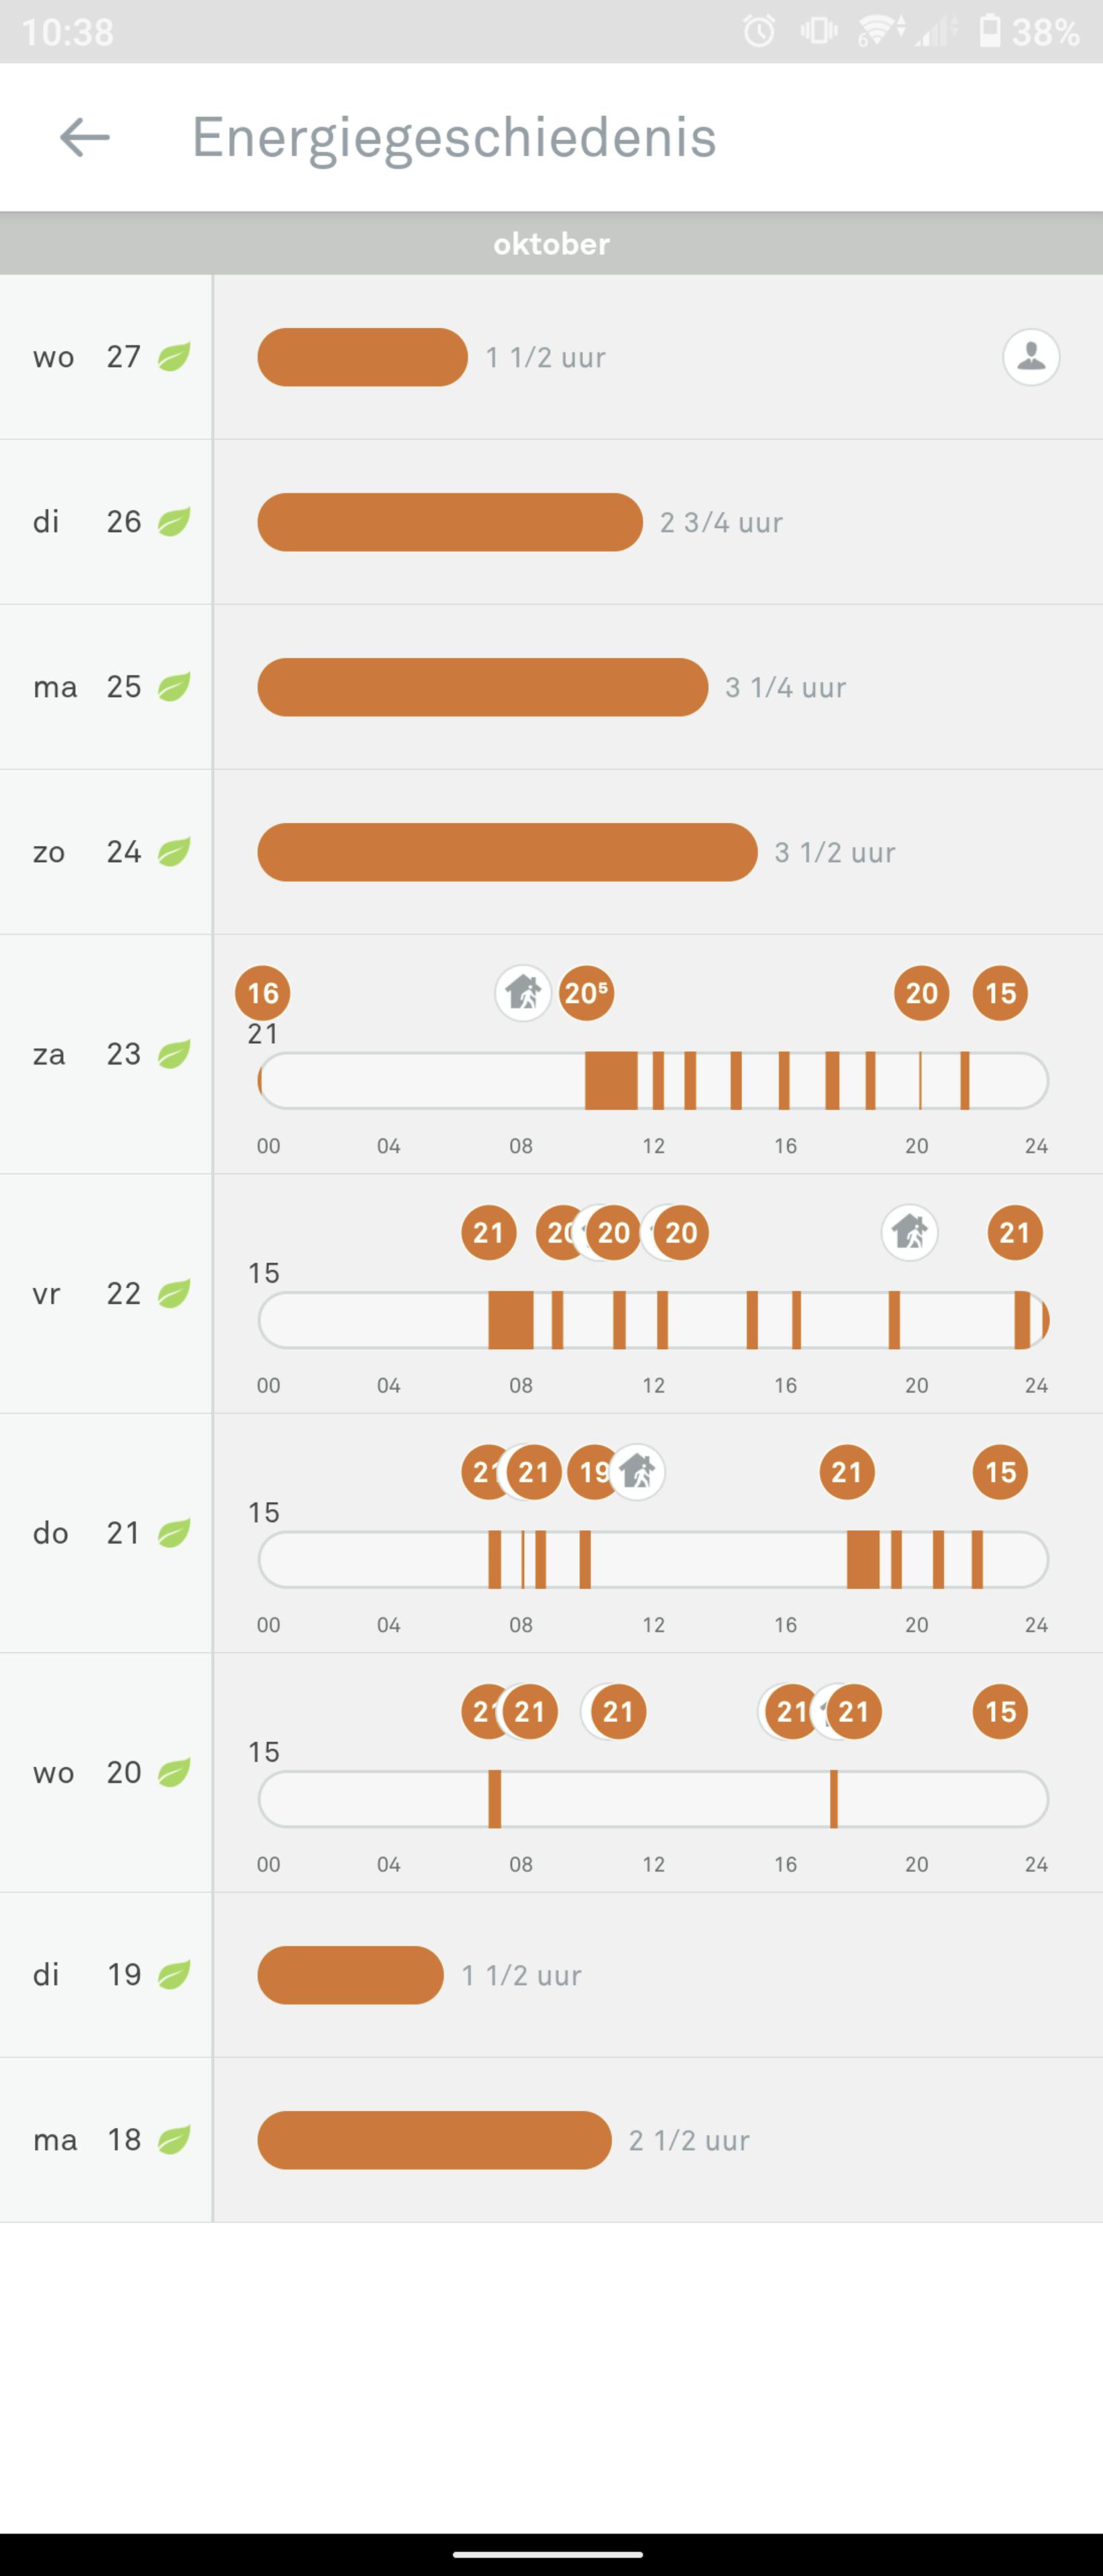Tap the widest heating block on Saturday's timeline

pos(611,1081)
